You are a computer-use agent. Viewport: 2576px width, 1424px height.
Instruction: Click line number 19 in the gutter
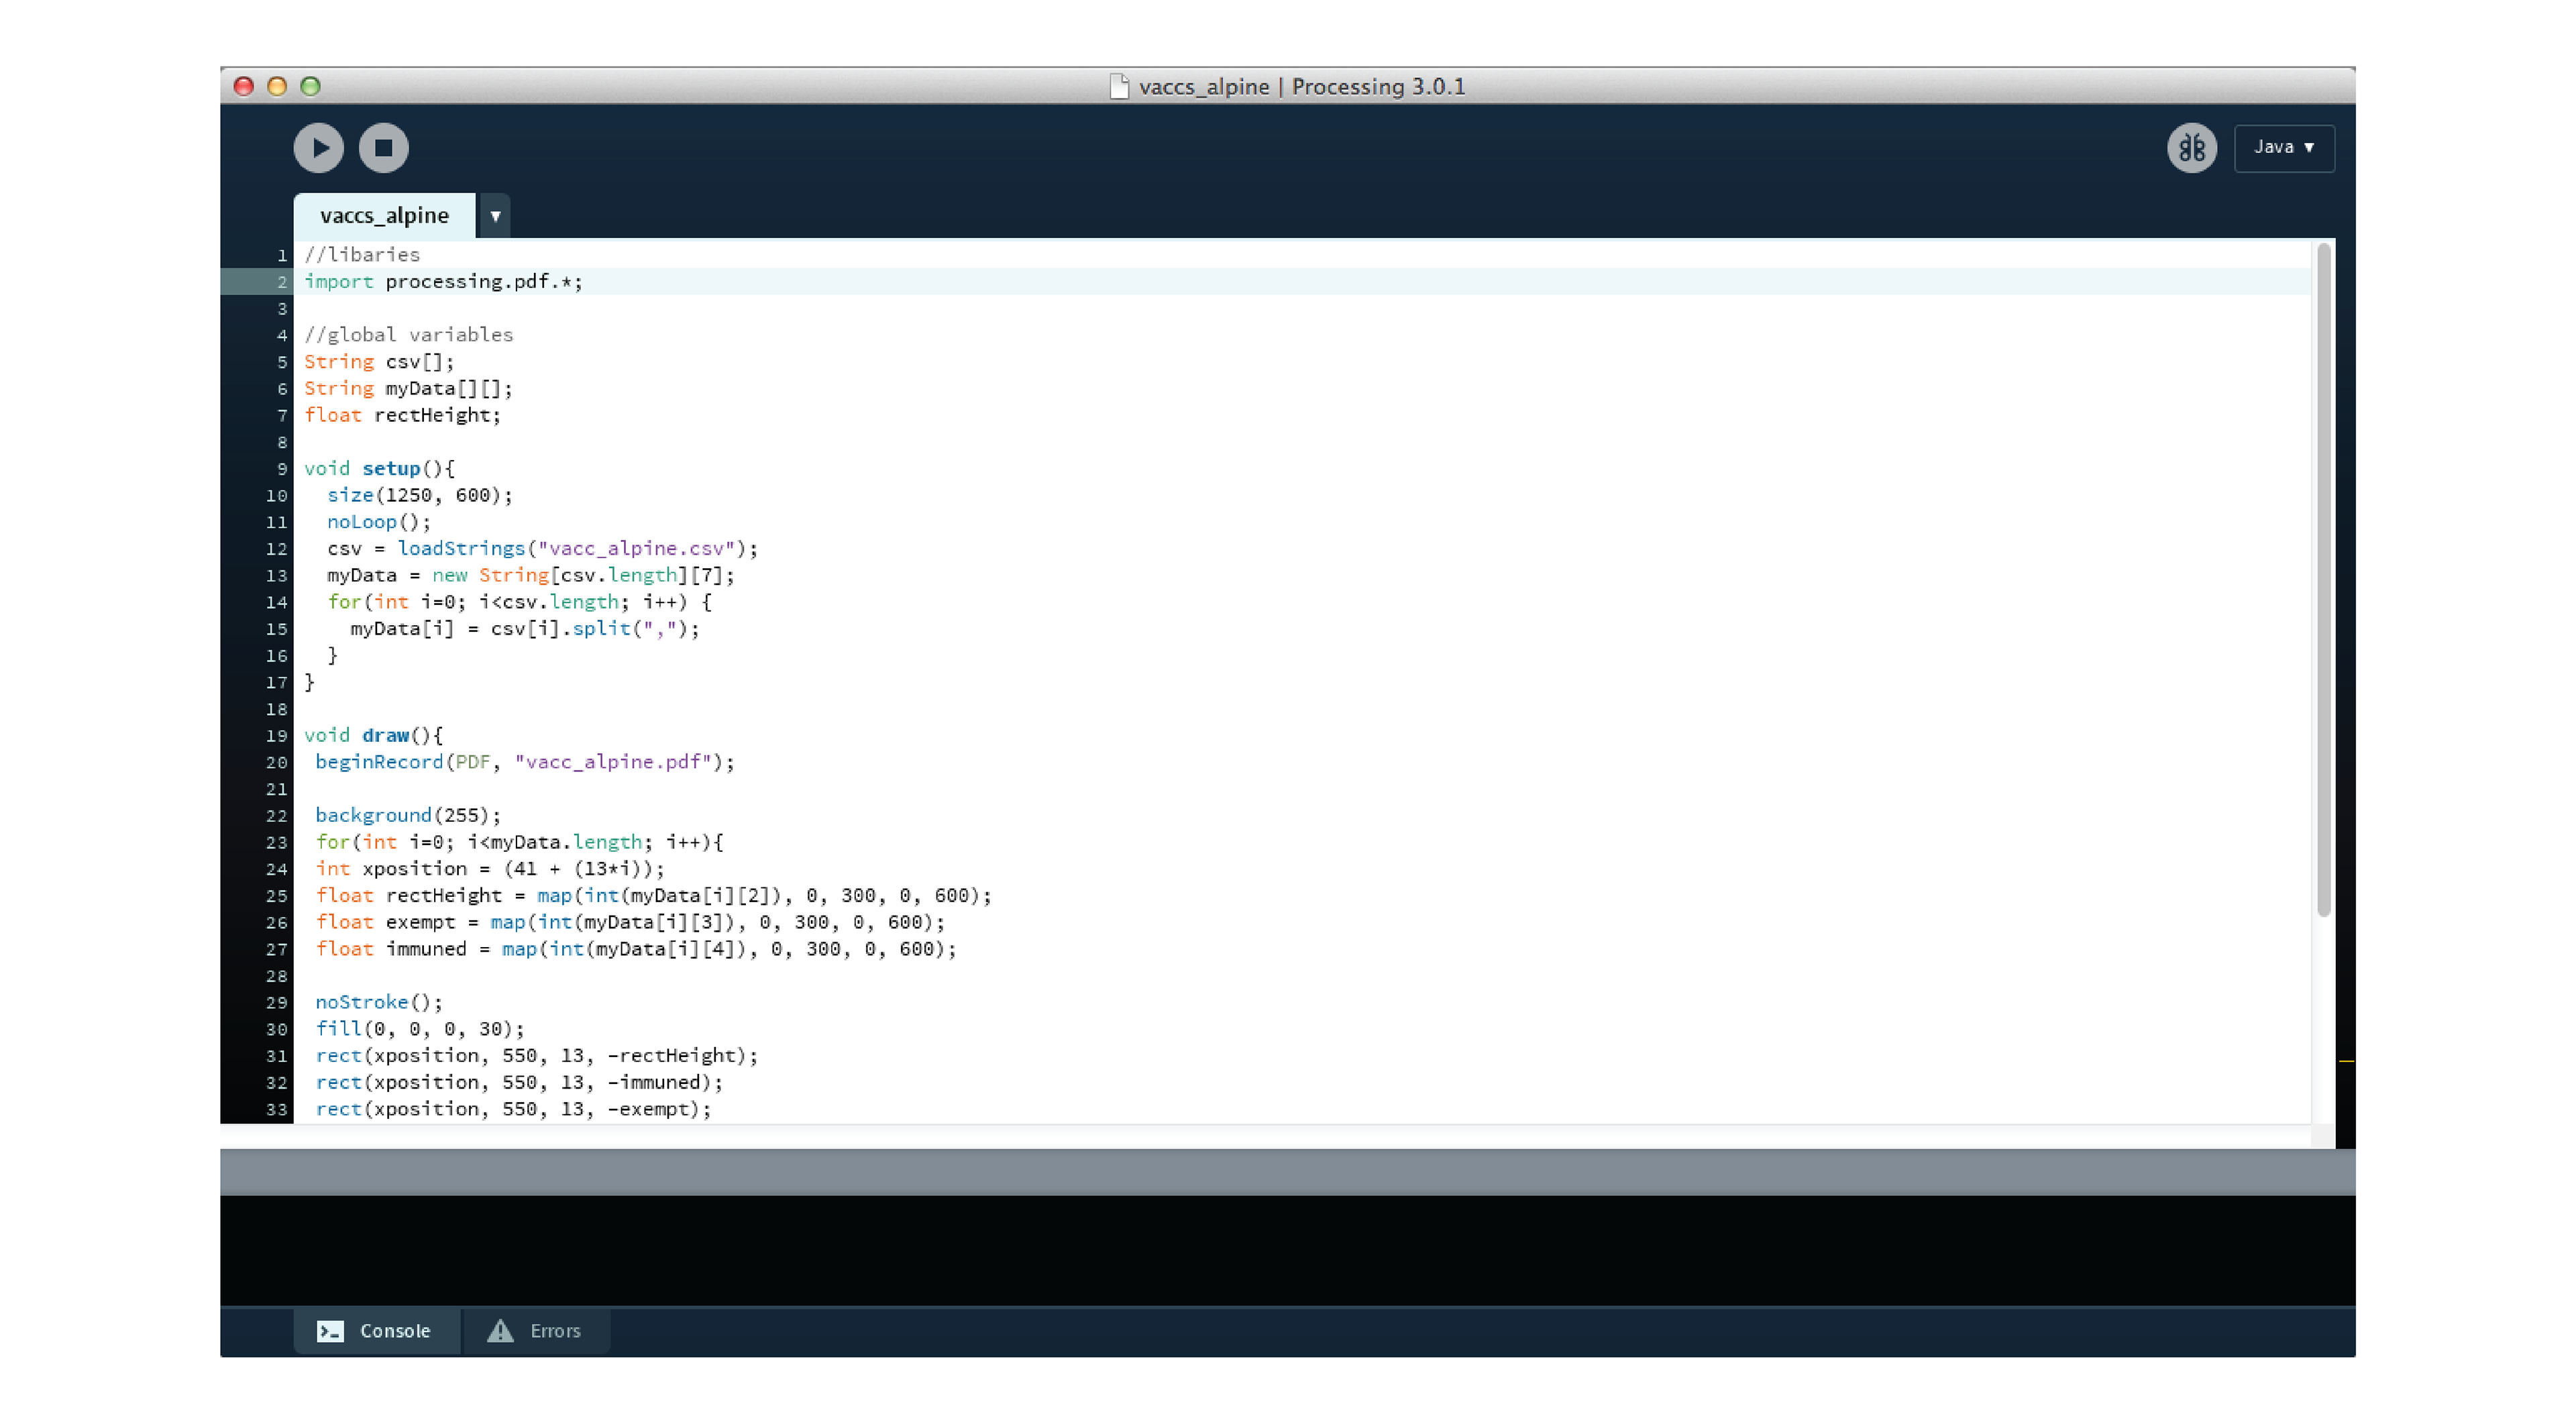pyautogui.click(x=277, y=736)
